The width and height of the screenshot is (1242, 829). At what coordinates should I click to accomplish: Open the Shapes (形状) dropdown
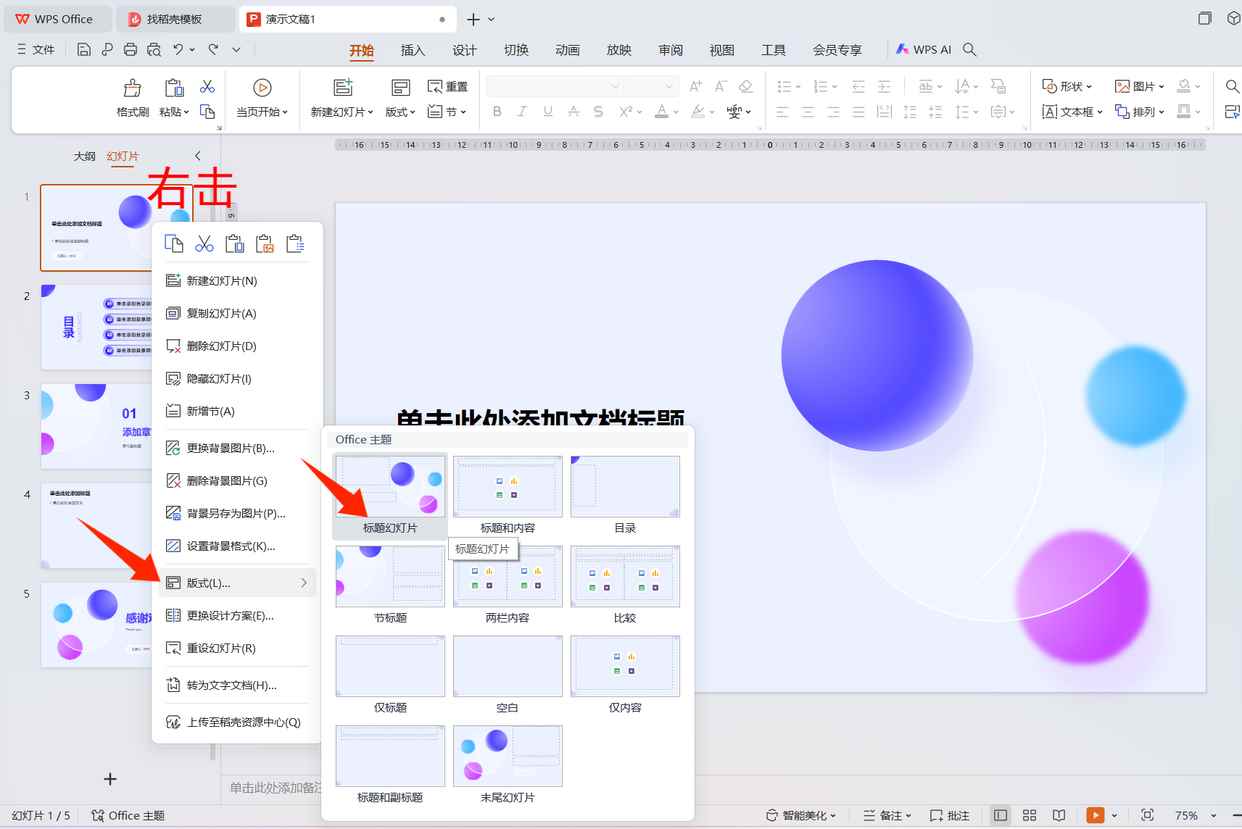coord(1089,86)
